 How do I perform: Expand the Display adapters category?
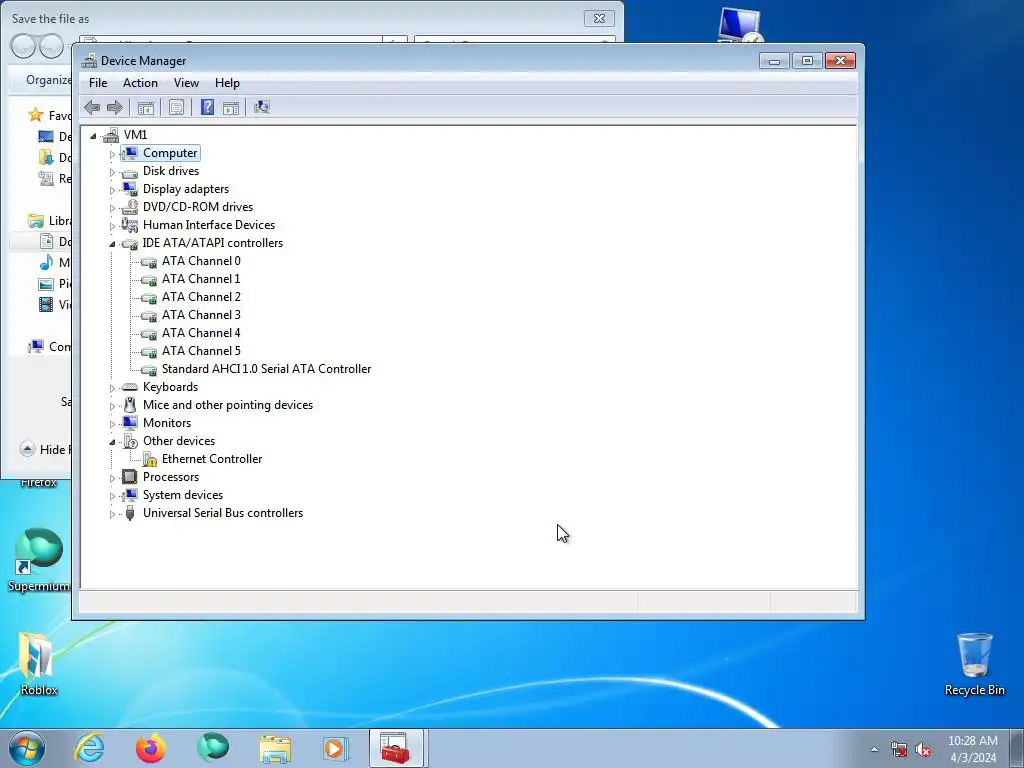[112, 190]
